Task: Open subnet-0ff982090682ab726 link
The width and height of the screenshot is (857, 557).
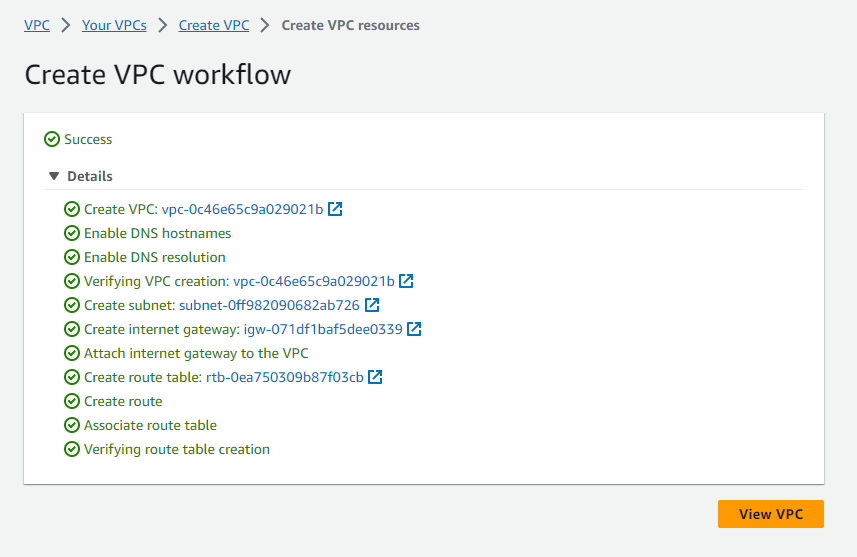Action: pos(269,305)
